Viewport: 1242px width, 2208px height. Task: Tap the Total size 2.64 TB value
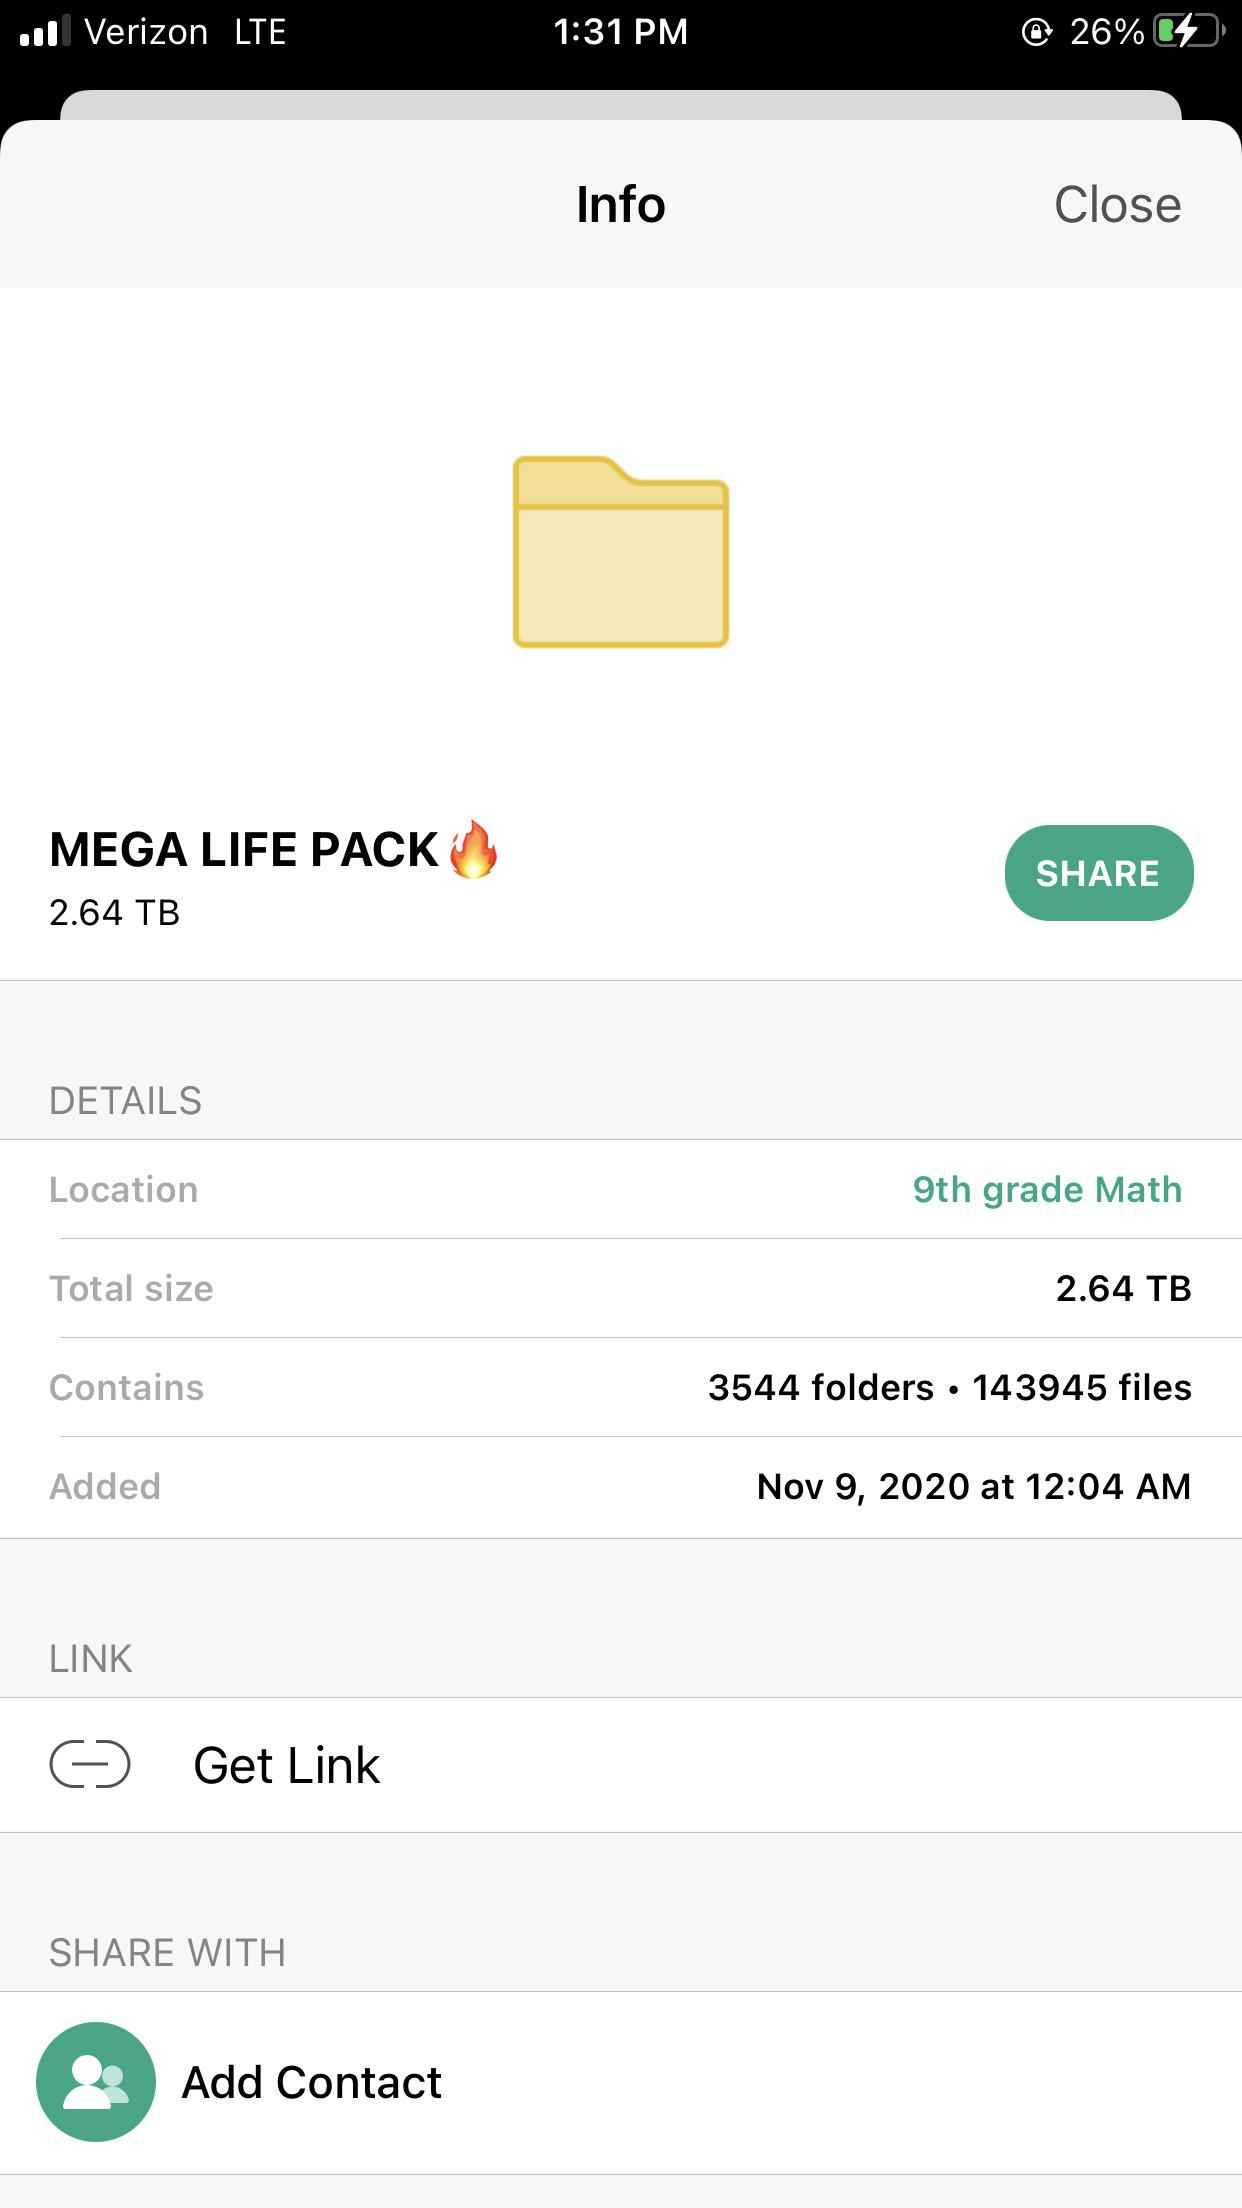tap(1123, 1288)
